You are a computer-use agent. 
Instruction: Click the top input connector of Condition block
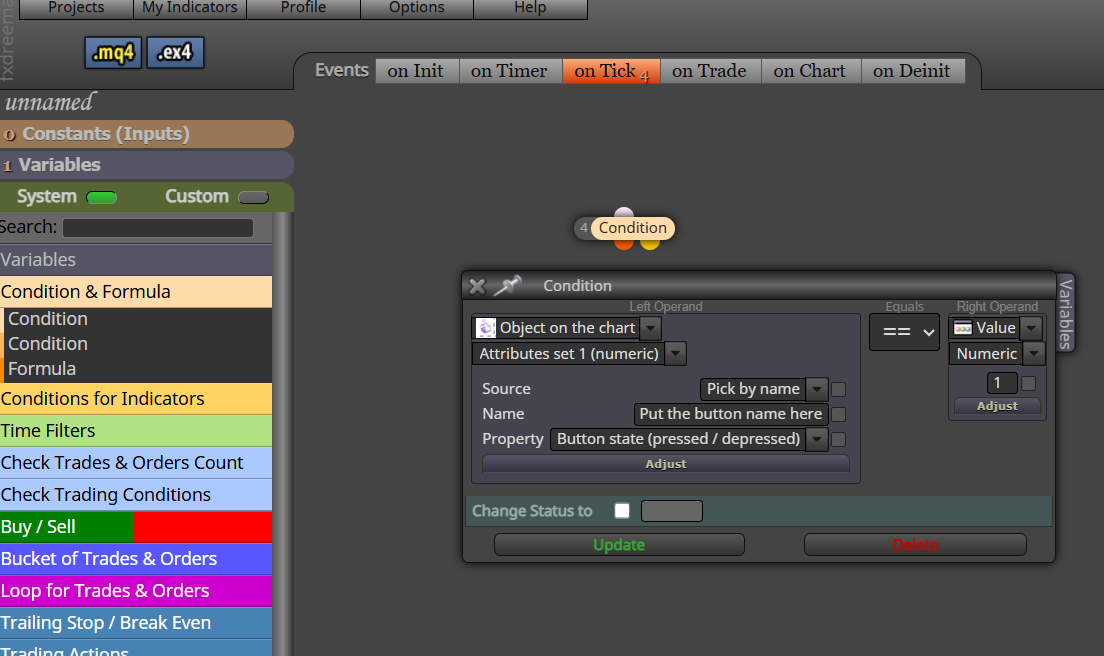click(x=624, y=212)
